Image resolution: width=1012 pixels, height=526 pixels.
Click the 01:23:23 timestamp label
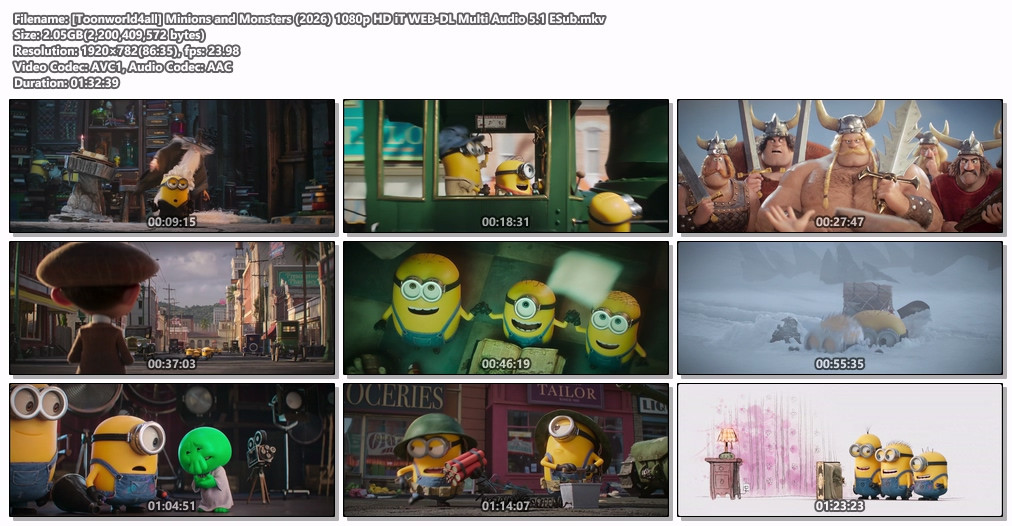(x=839, y=506)
